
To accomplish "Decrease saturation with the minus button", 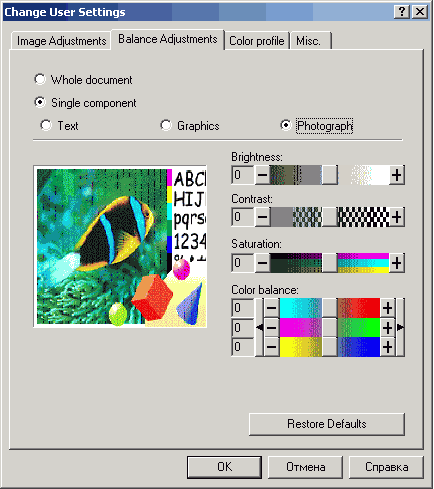I will click(x=262, y=263).
